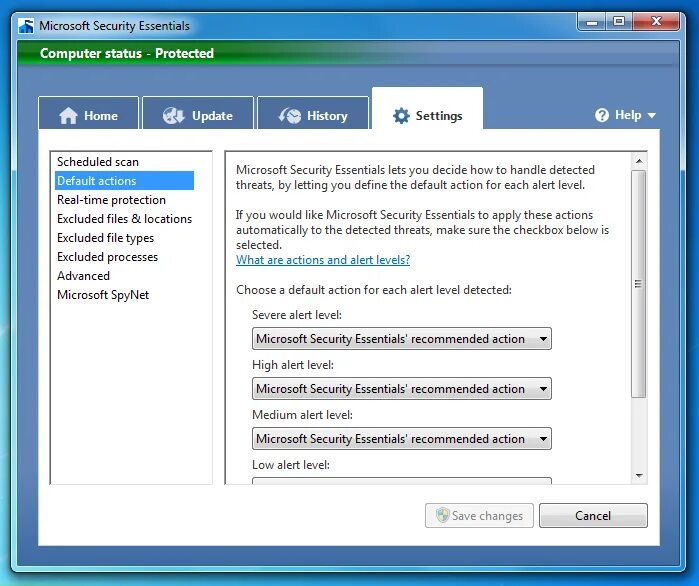Click the Help question mark icon
The width and height of the screenshot is (699, 586).
601,115
